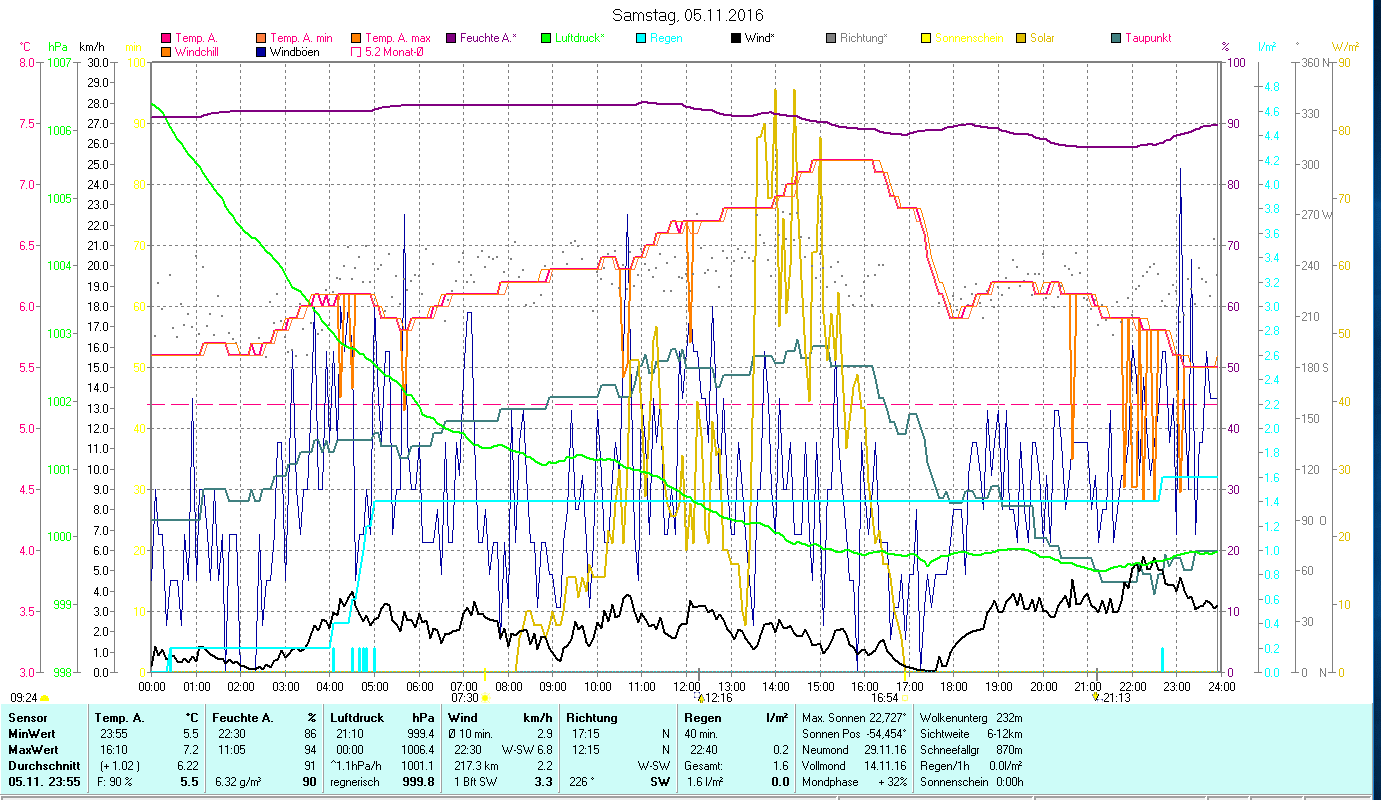Click the purple Feuchte A.* legend square

pyautogui.click(x=451, y=38)
